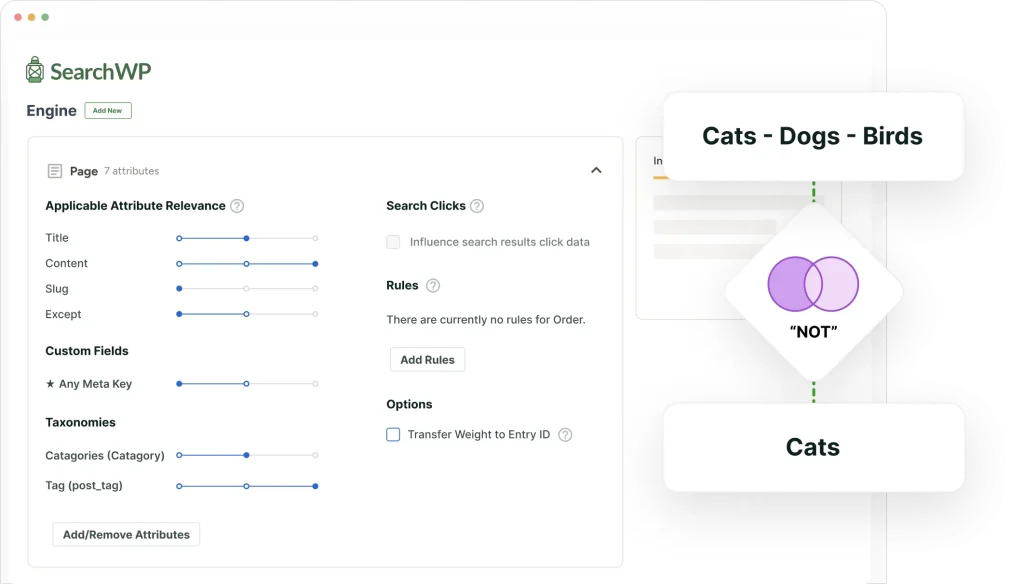Enable Influence search results click data checkbox

click(393, 242)
